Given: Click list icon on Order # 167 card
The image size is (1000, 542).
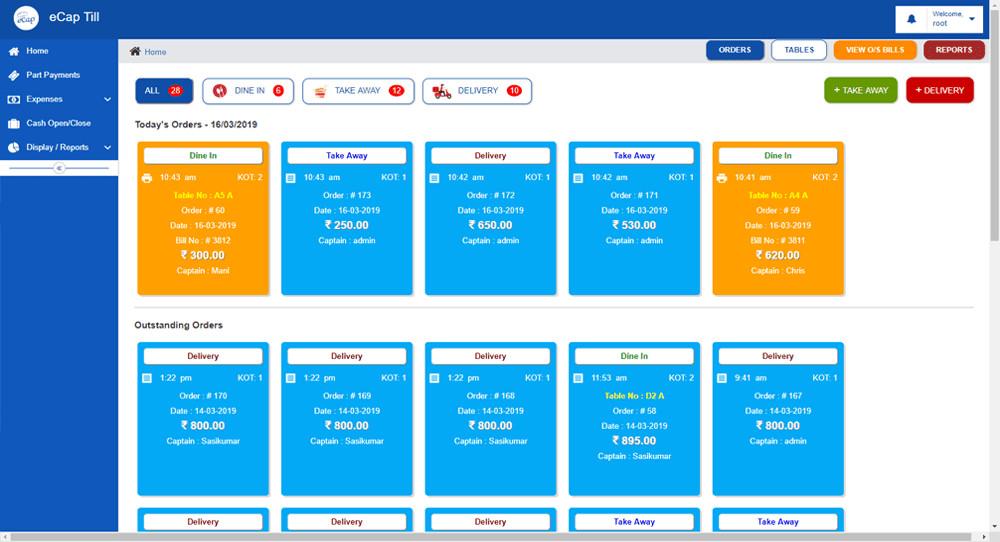Looking at the screenshot, I should [x=722, y=378].
